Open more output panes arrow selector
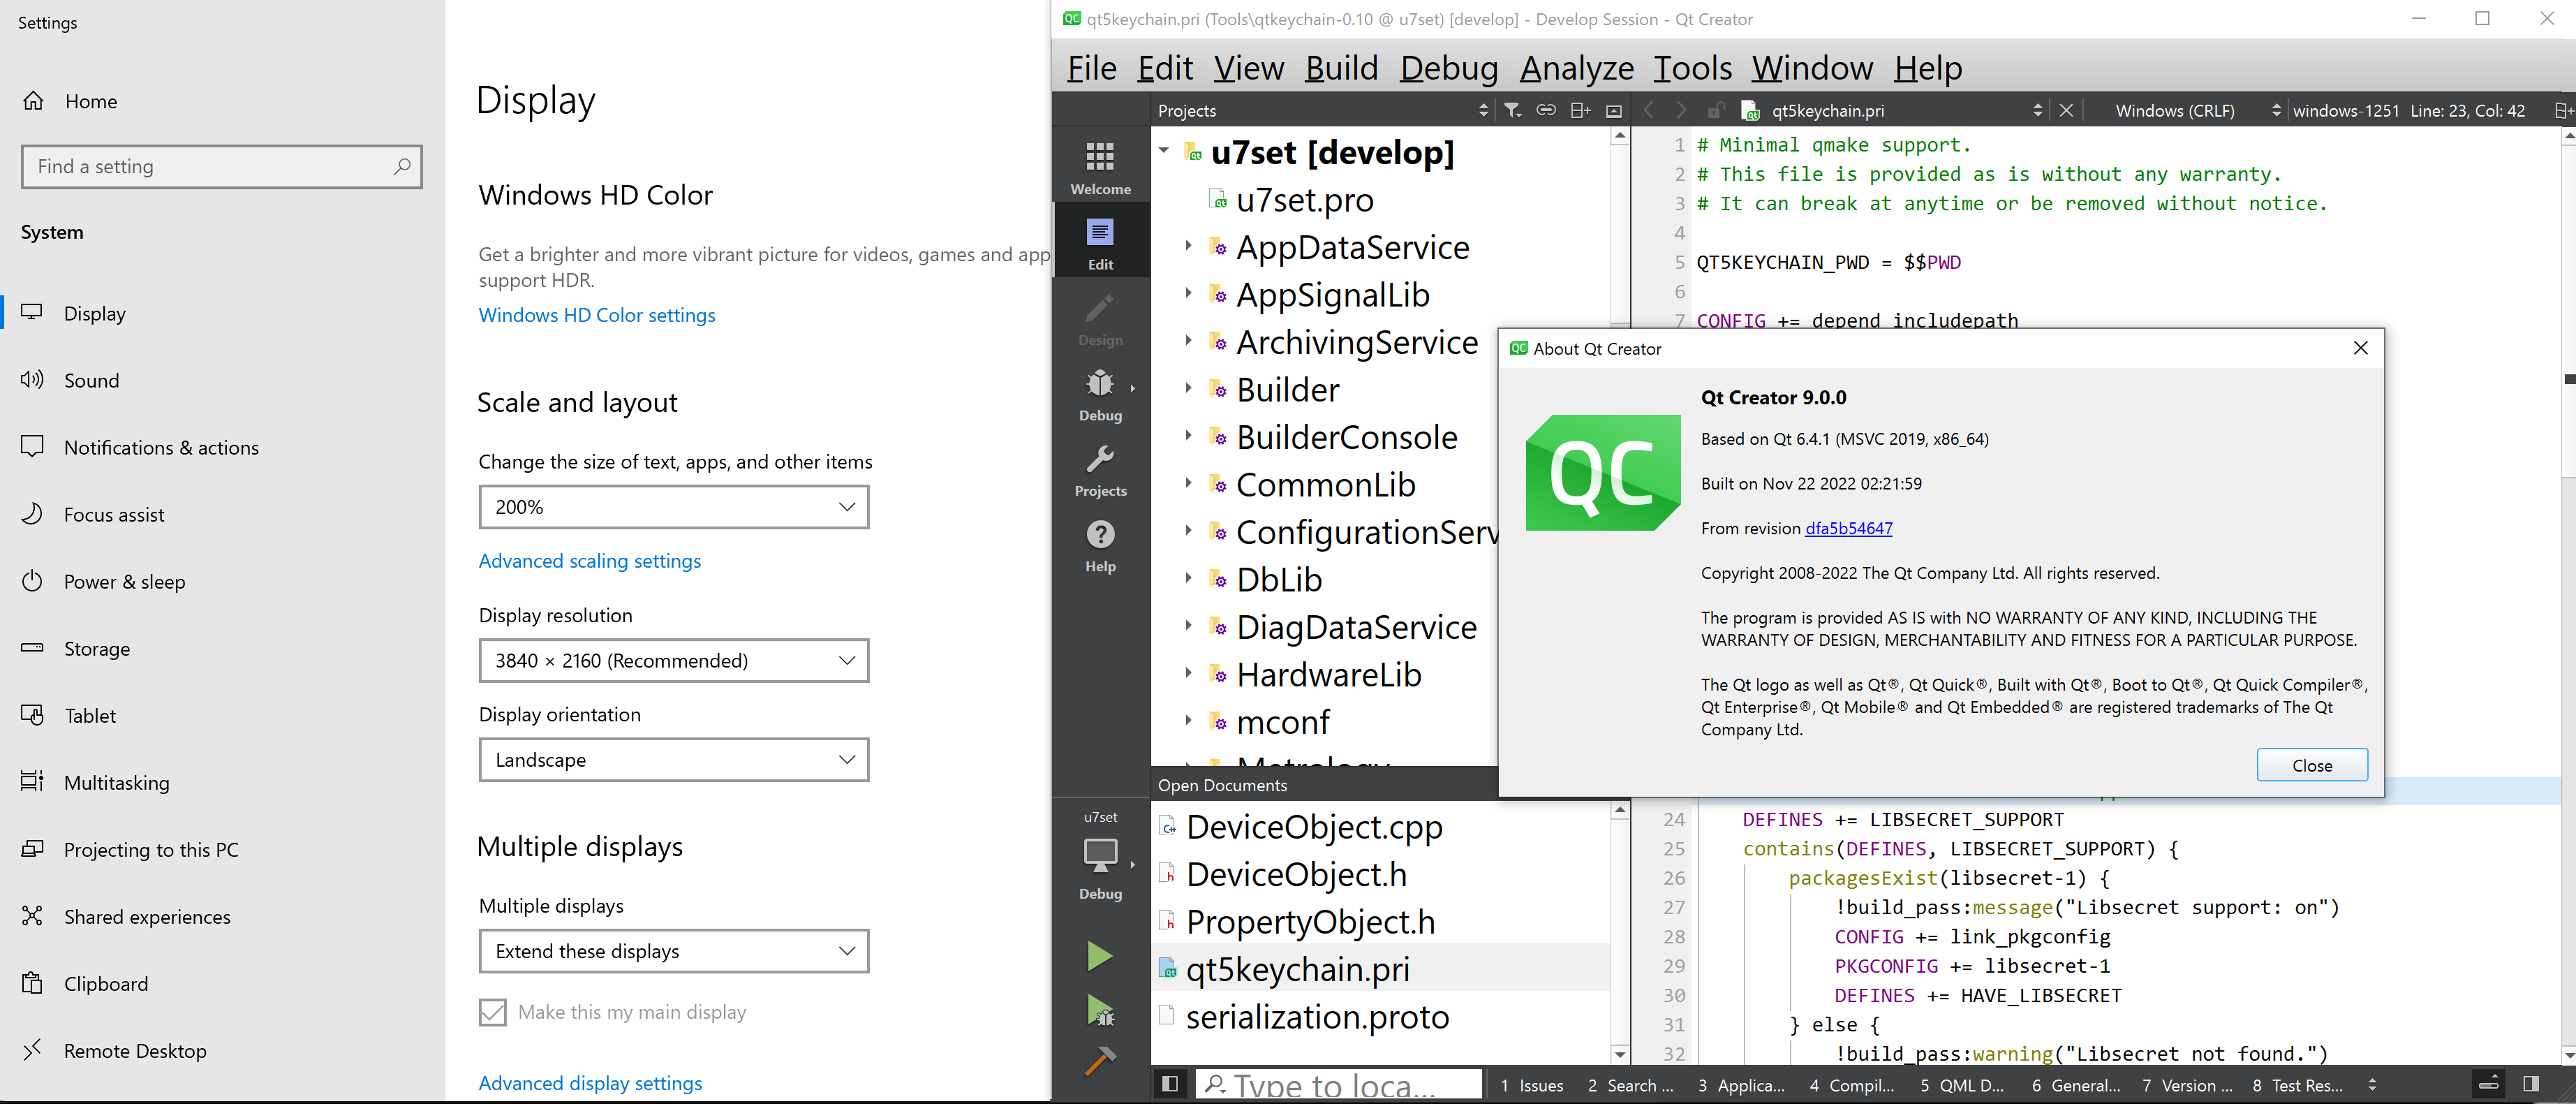The image size is (2576, 1104). (x=2372, y=1084)
